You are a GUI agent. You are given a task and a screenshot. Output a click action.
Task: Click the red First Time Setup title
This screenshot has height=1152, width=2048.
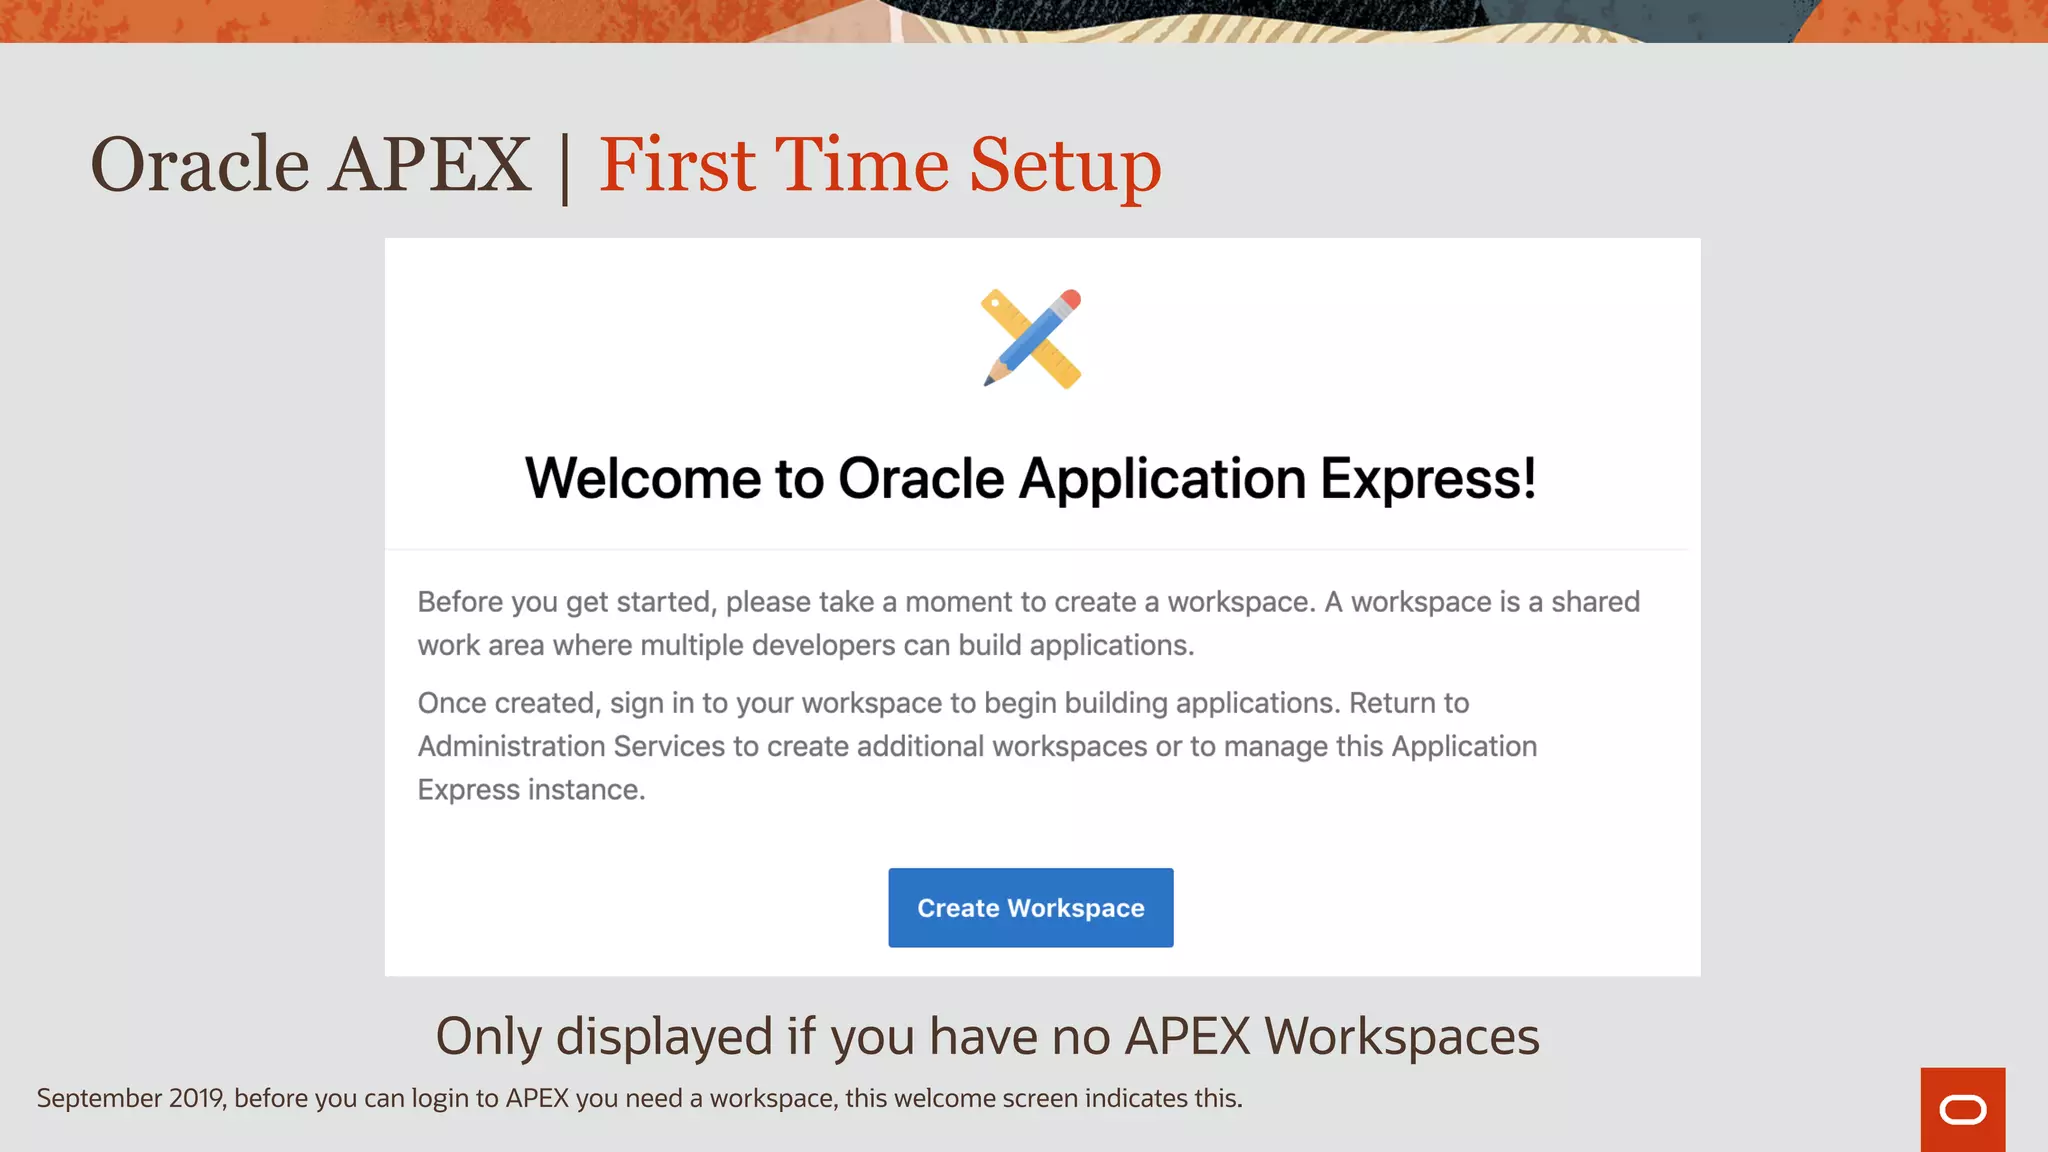pos(879,165)
